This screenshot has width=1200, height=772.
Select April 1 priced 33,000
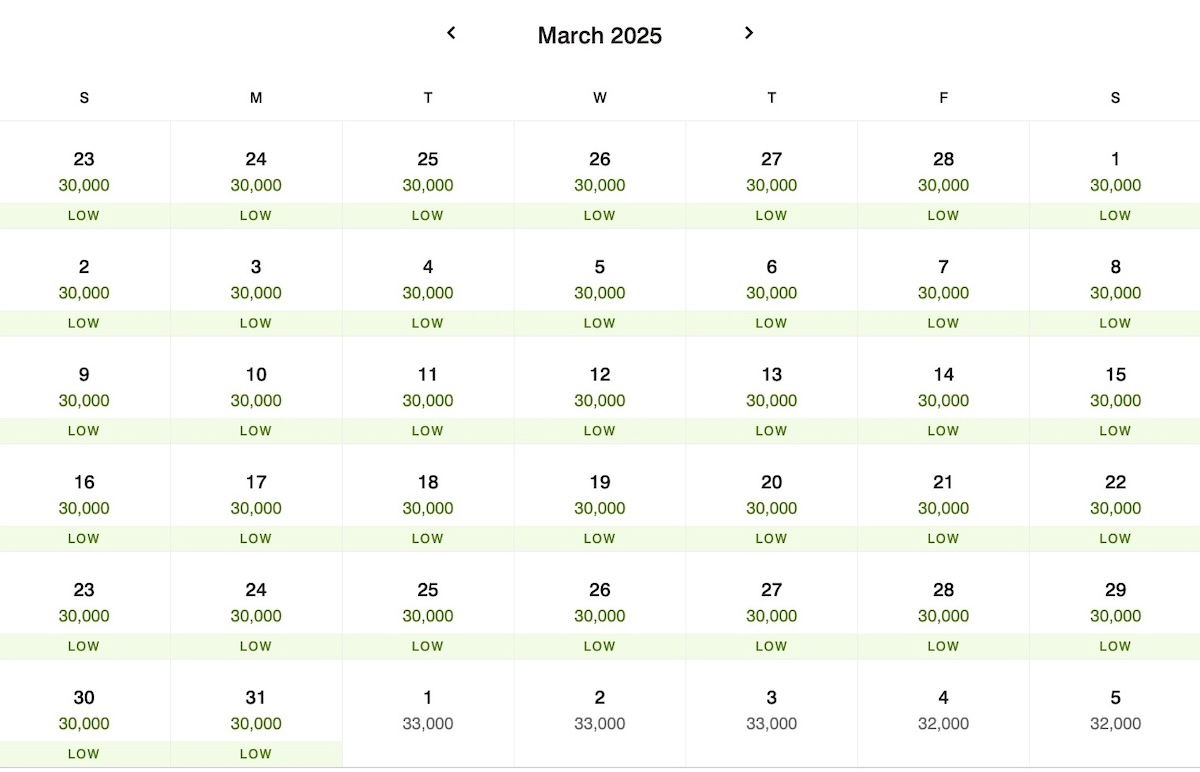(428, 713)
